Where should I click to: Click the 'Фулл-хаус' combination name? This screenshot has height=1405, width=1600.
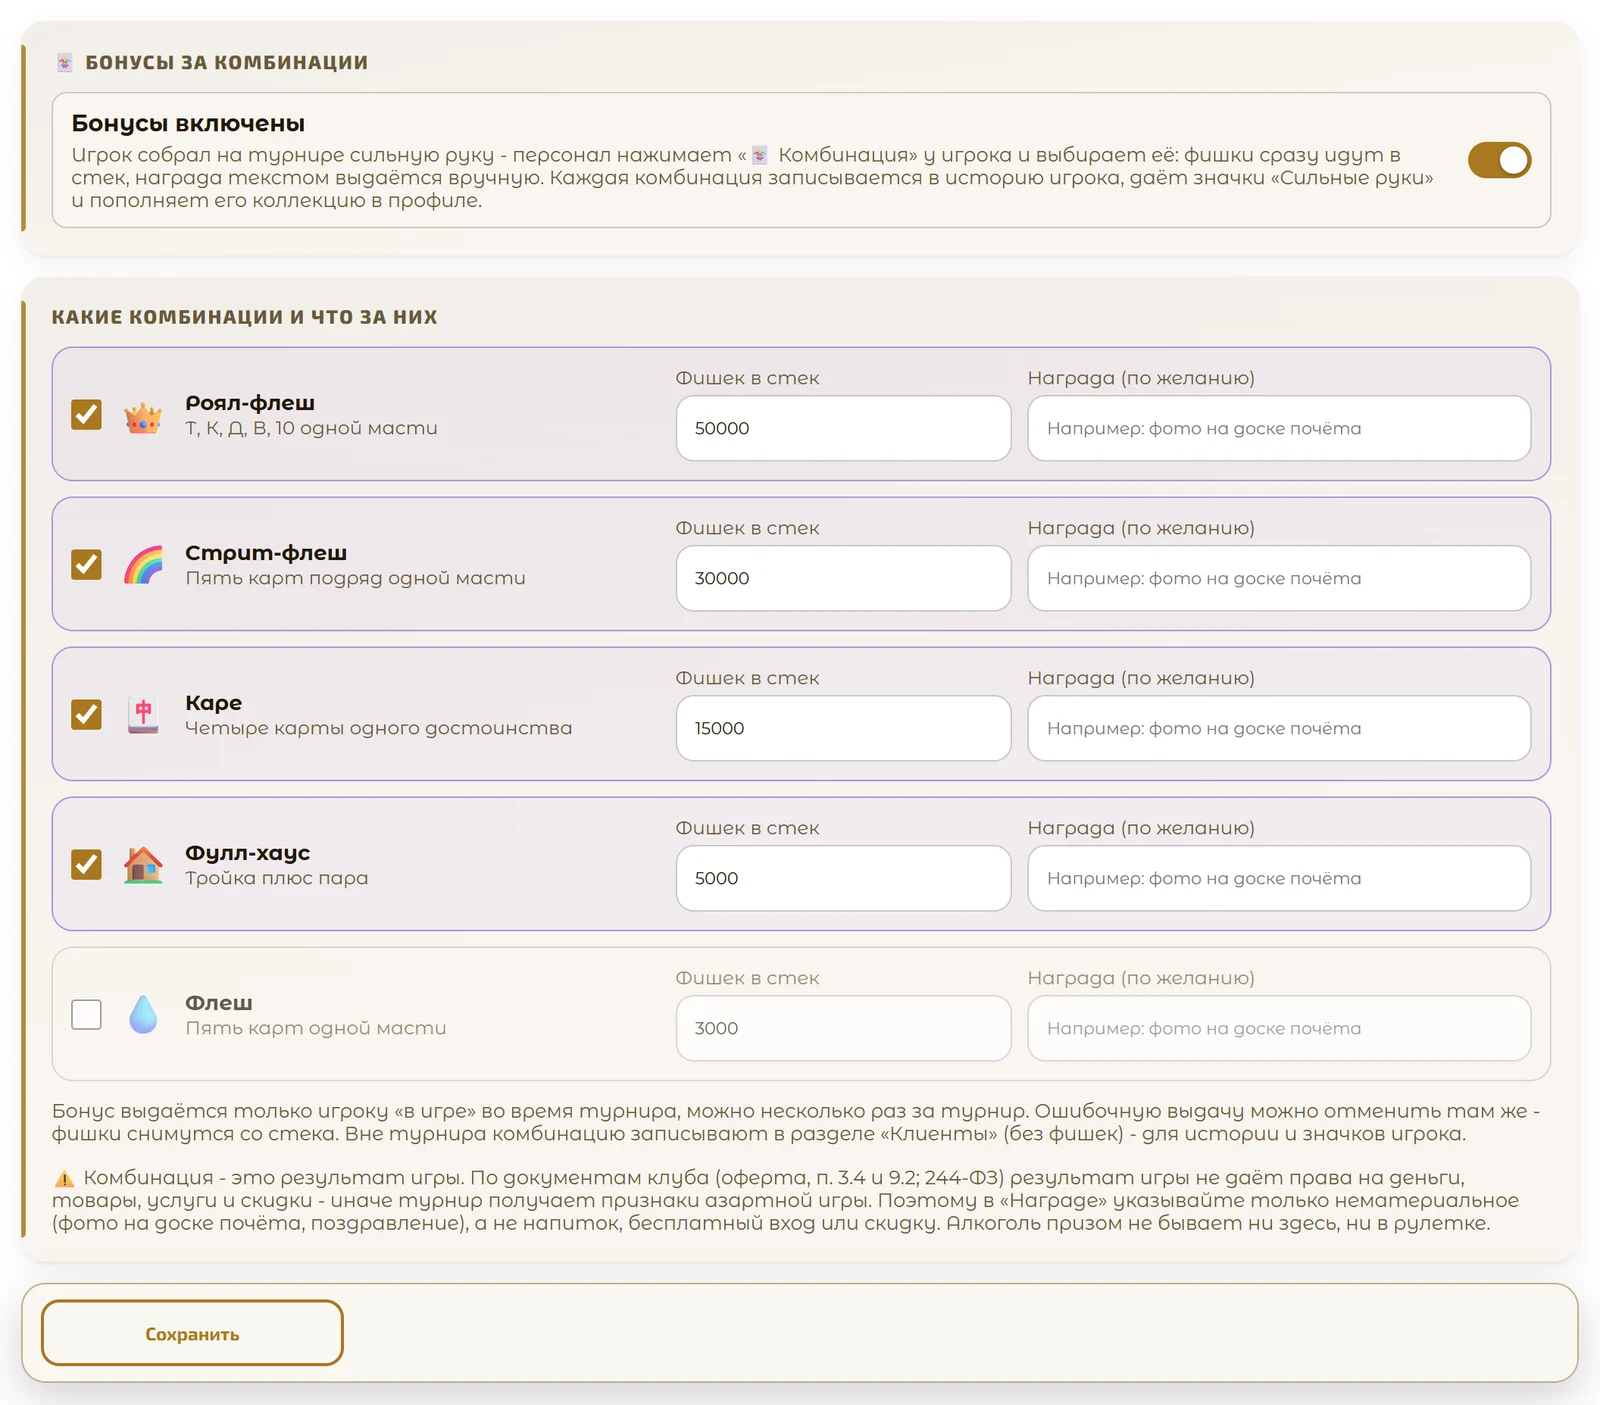point(247,853)
